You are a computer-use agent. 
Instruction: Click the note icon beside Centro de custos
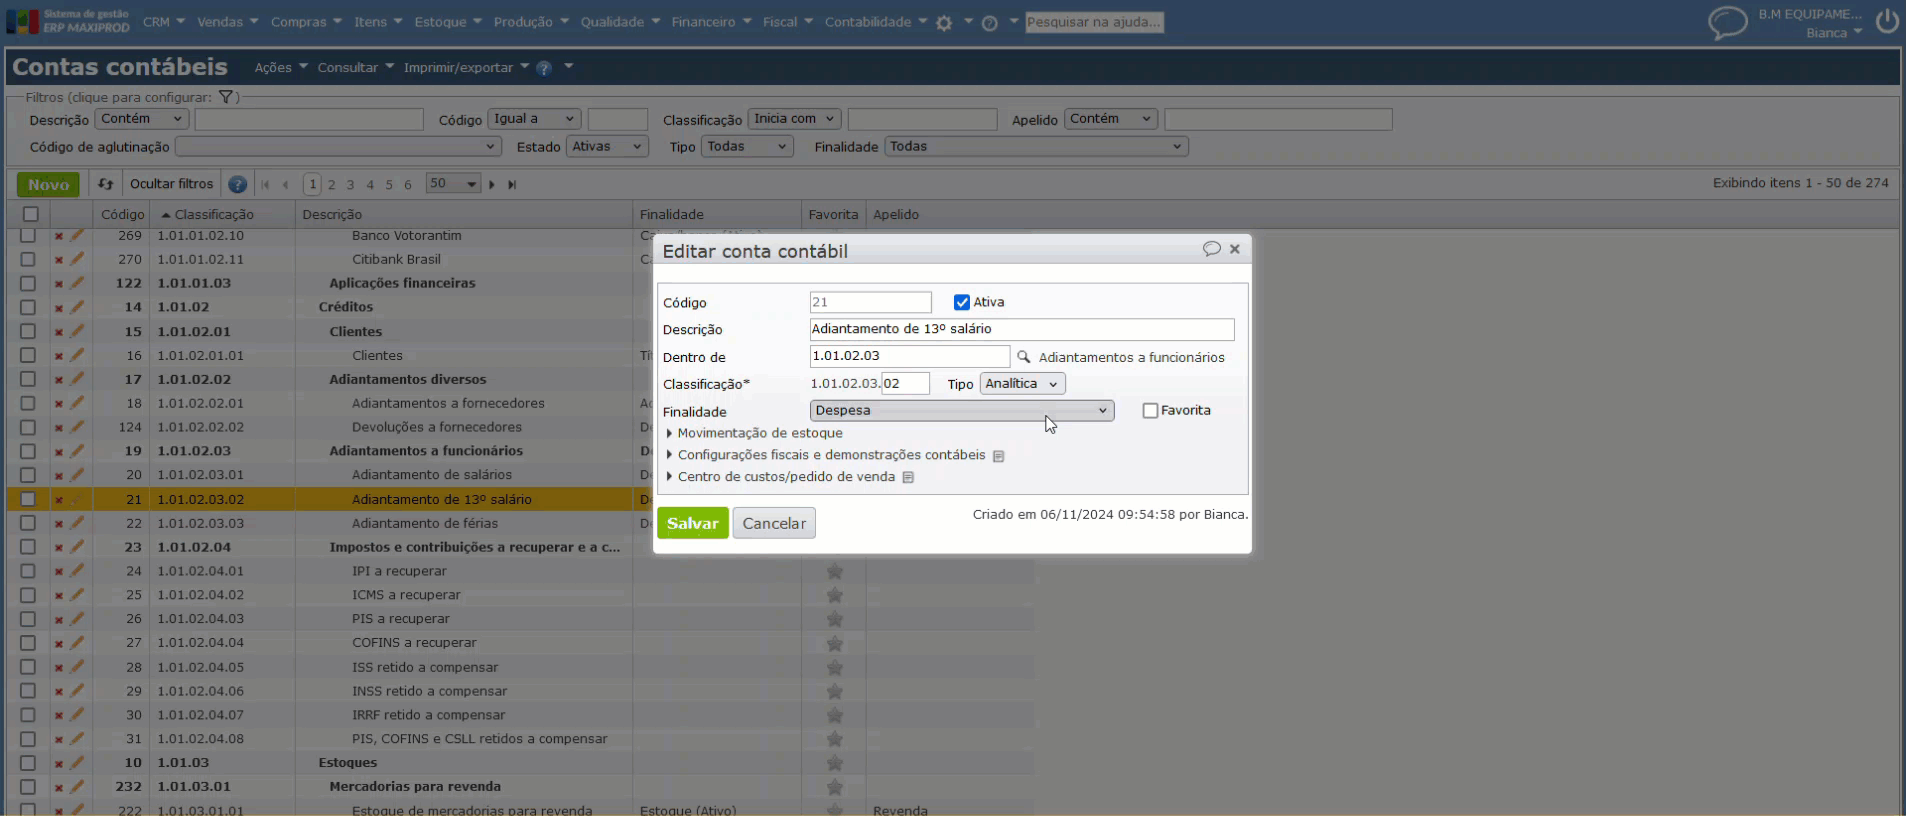pyautogui.click(x=908, y=478)
